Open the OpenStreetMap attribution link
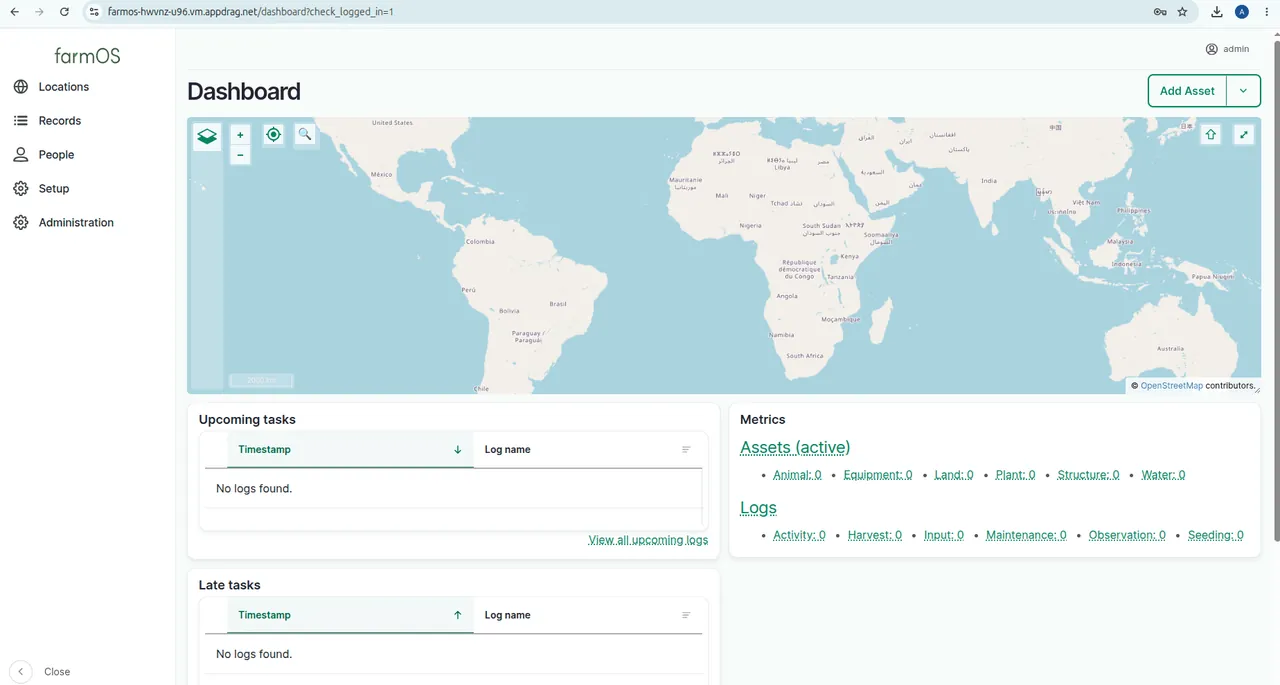Screen dimensions: 1280x685 (x=1171, y=386)
